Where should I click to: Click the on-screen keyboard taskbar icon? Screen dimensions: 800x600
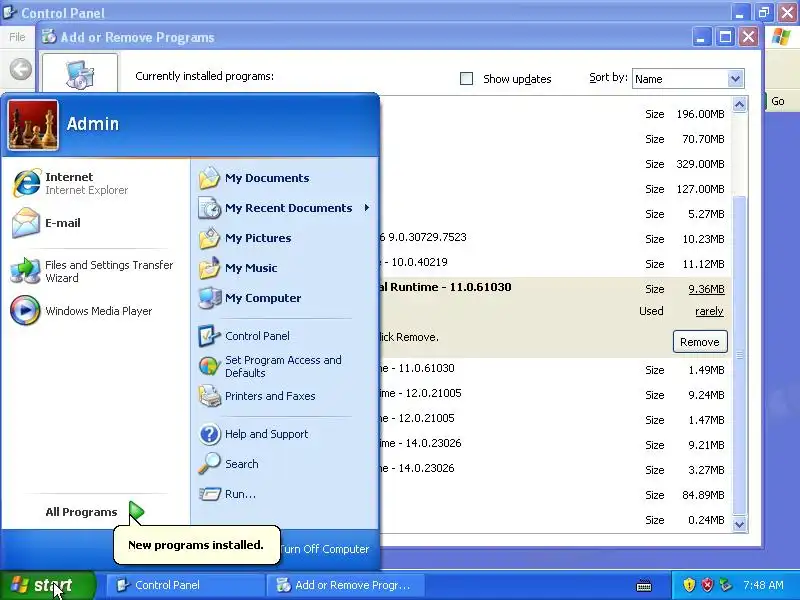pyautogui.click(x=644, y=585)
